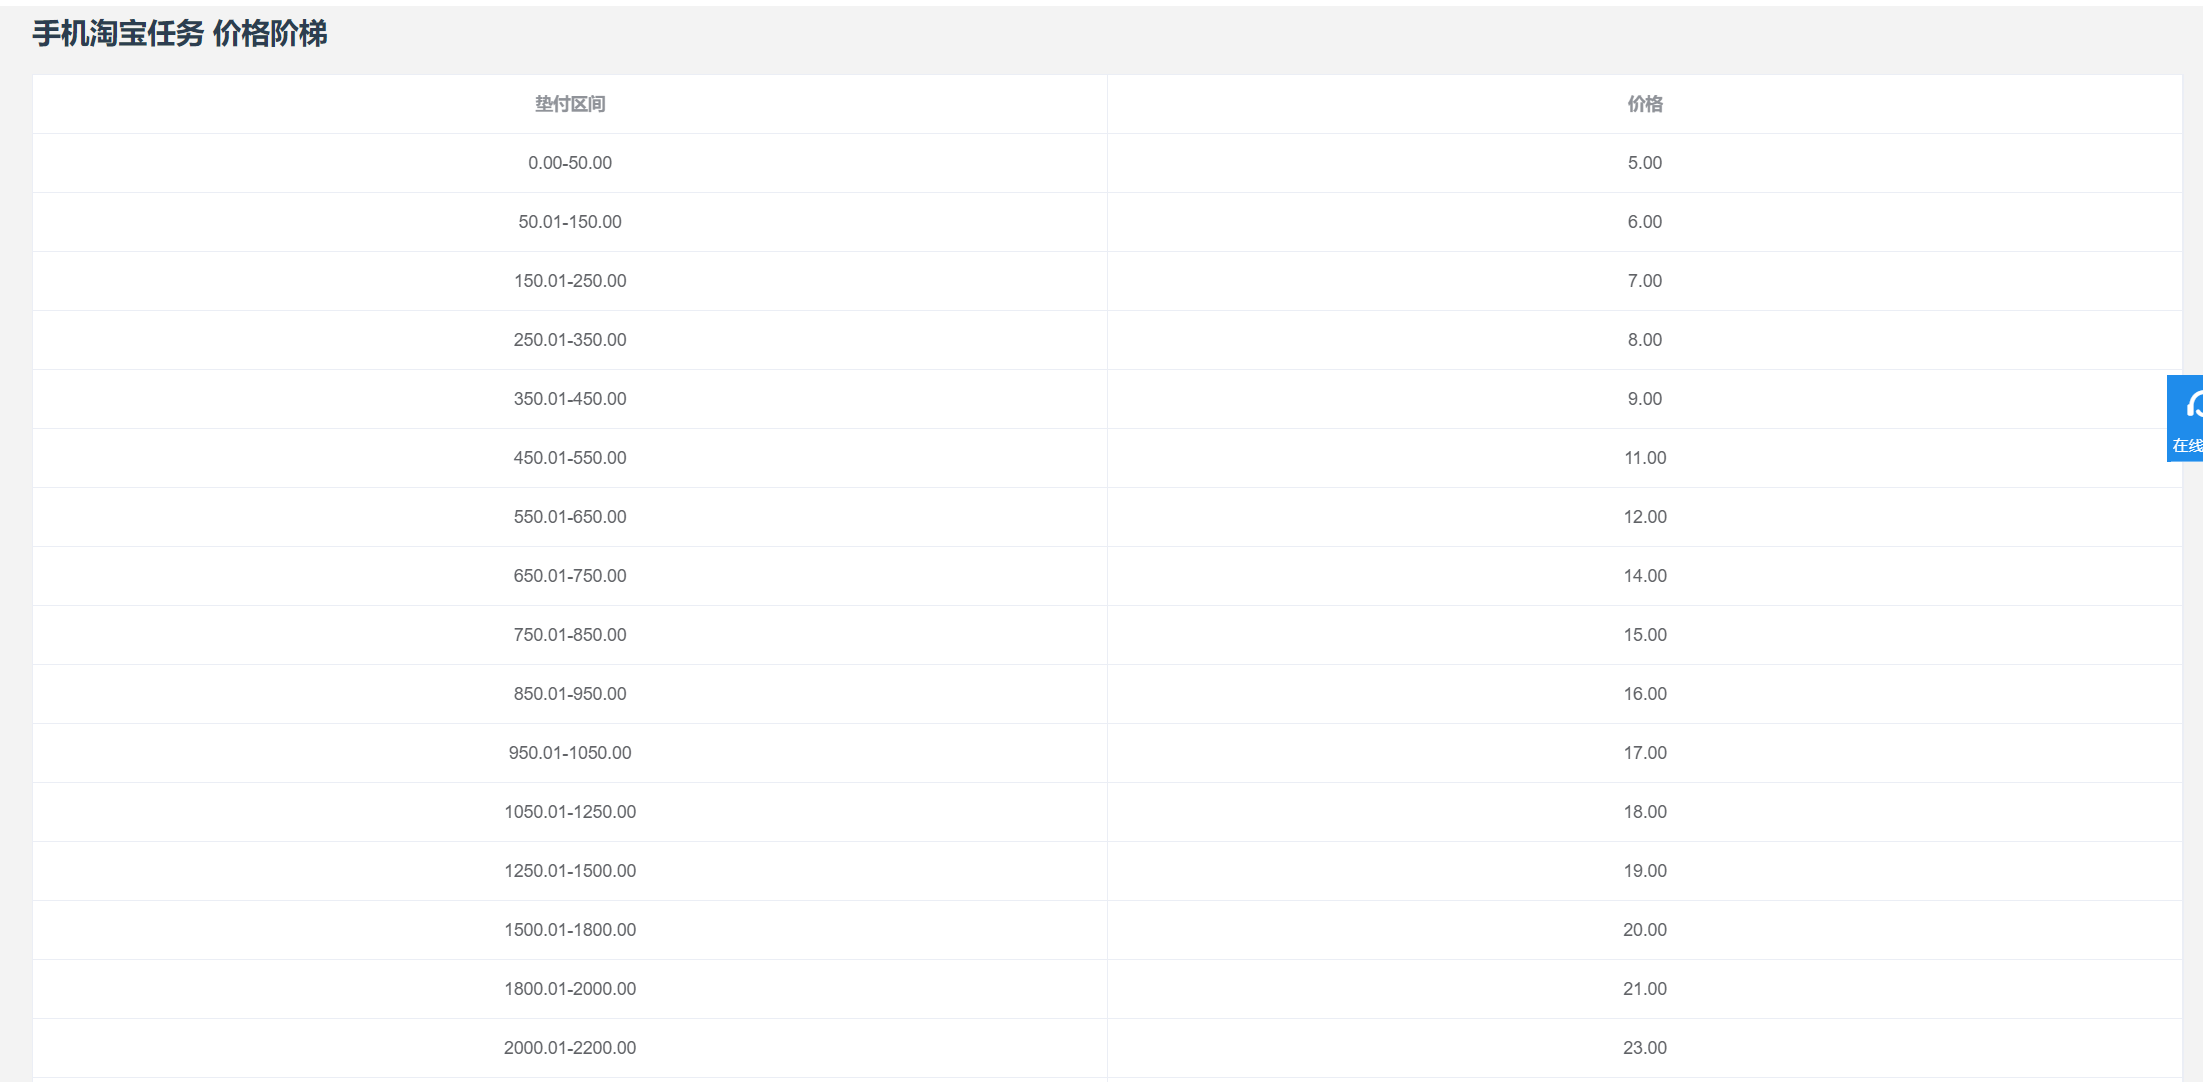Click the price value 20.00
This screenshot has height=1082, width=2203.
pos(1645,930)
